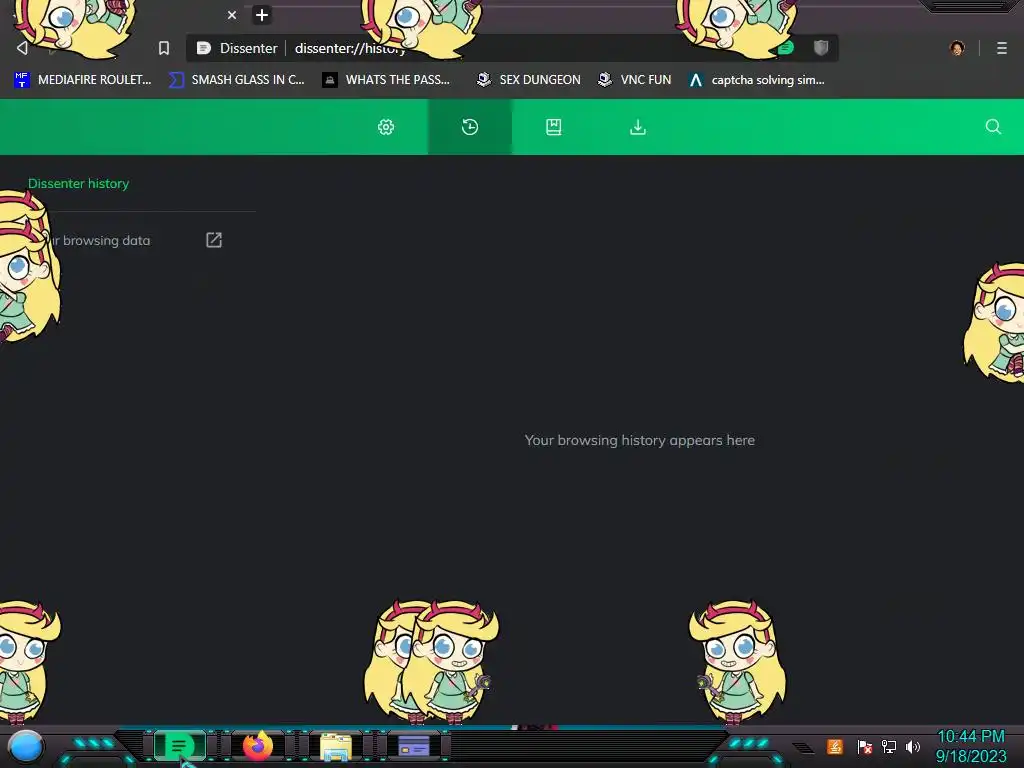The width and height of the screenshot is (1024, 768).
Task: Open the Settings gear tab
Action: point(386,127)
